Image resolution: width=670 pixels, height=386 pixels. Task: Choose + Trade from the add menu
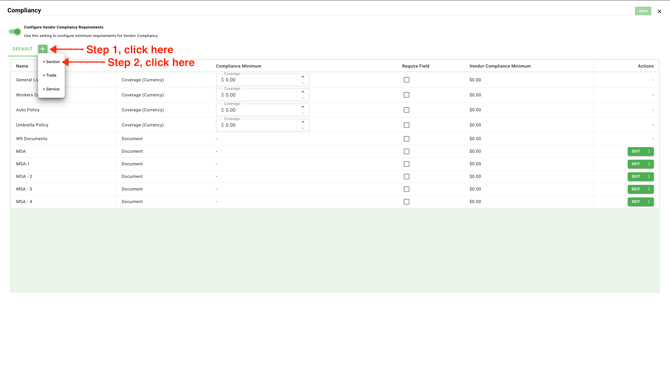(51, 75)
